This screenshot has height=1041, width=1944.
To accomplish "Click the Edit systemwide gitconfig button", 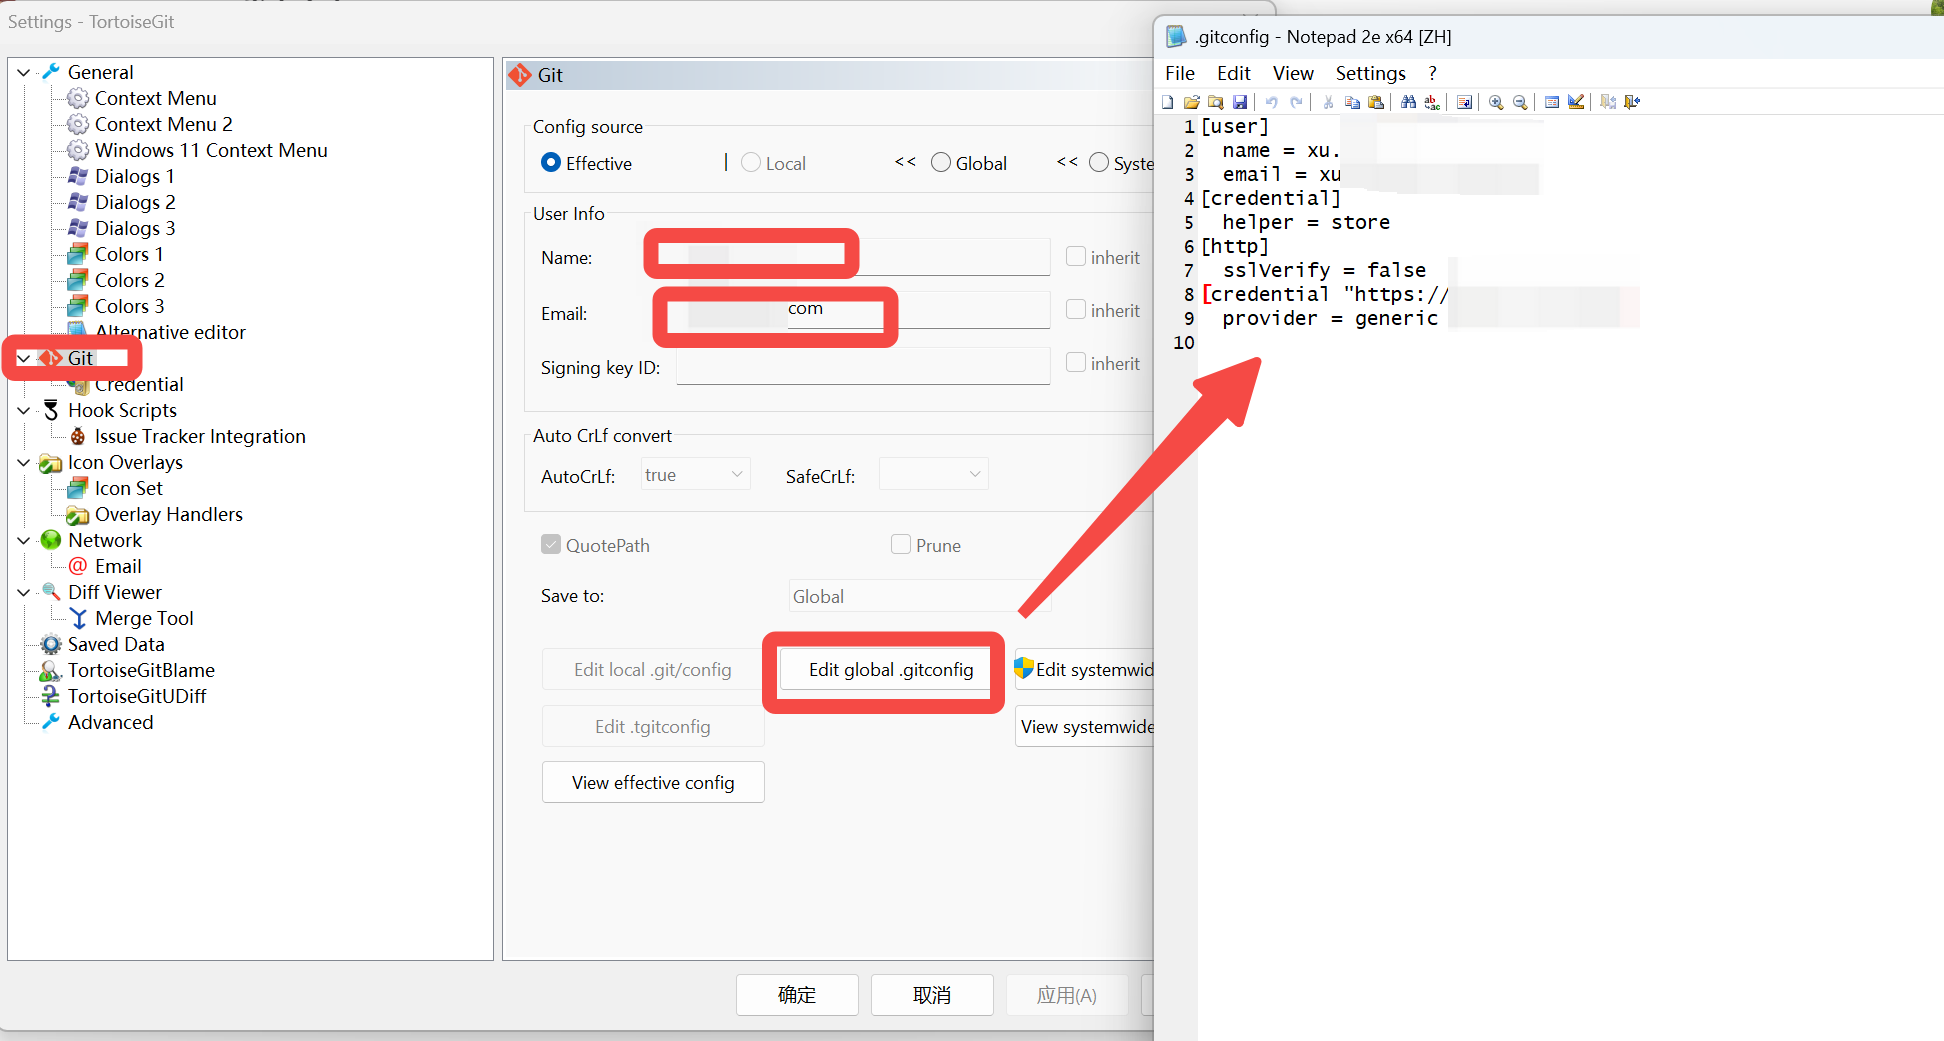I will [x=1084, y=670].
